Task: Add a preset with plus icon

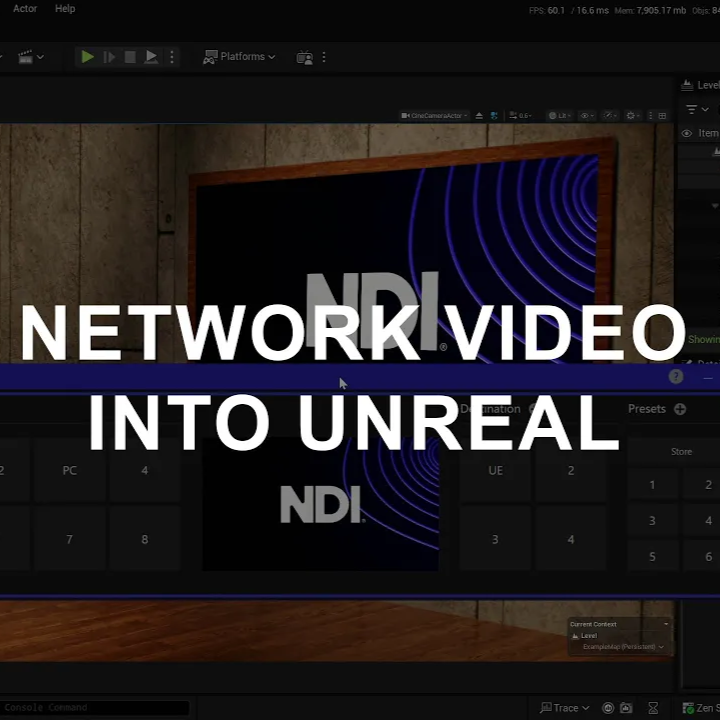Action: click(680, 409)
